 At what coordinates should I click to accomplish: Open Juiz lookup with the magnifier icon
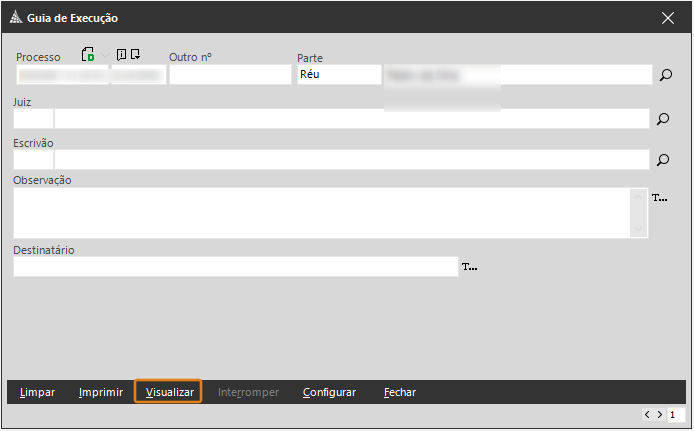click(x=663, y=119)
